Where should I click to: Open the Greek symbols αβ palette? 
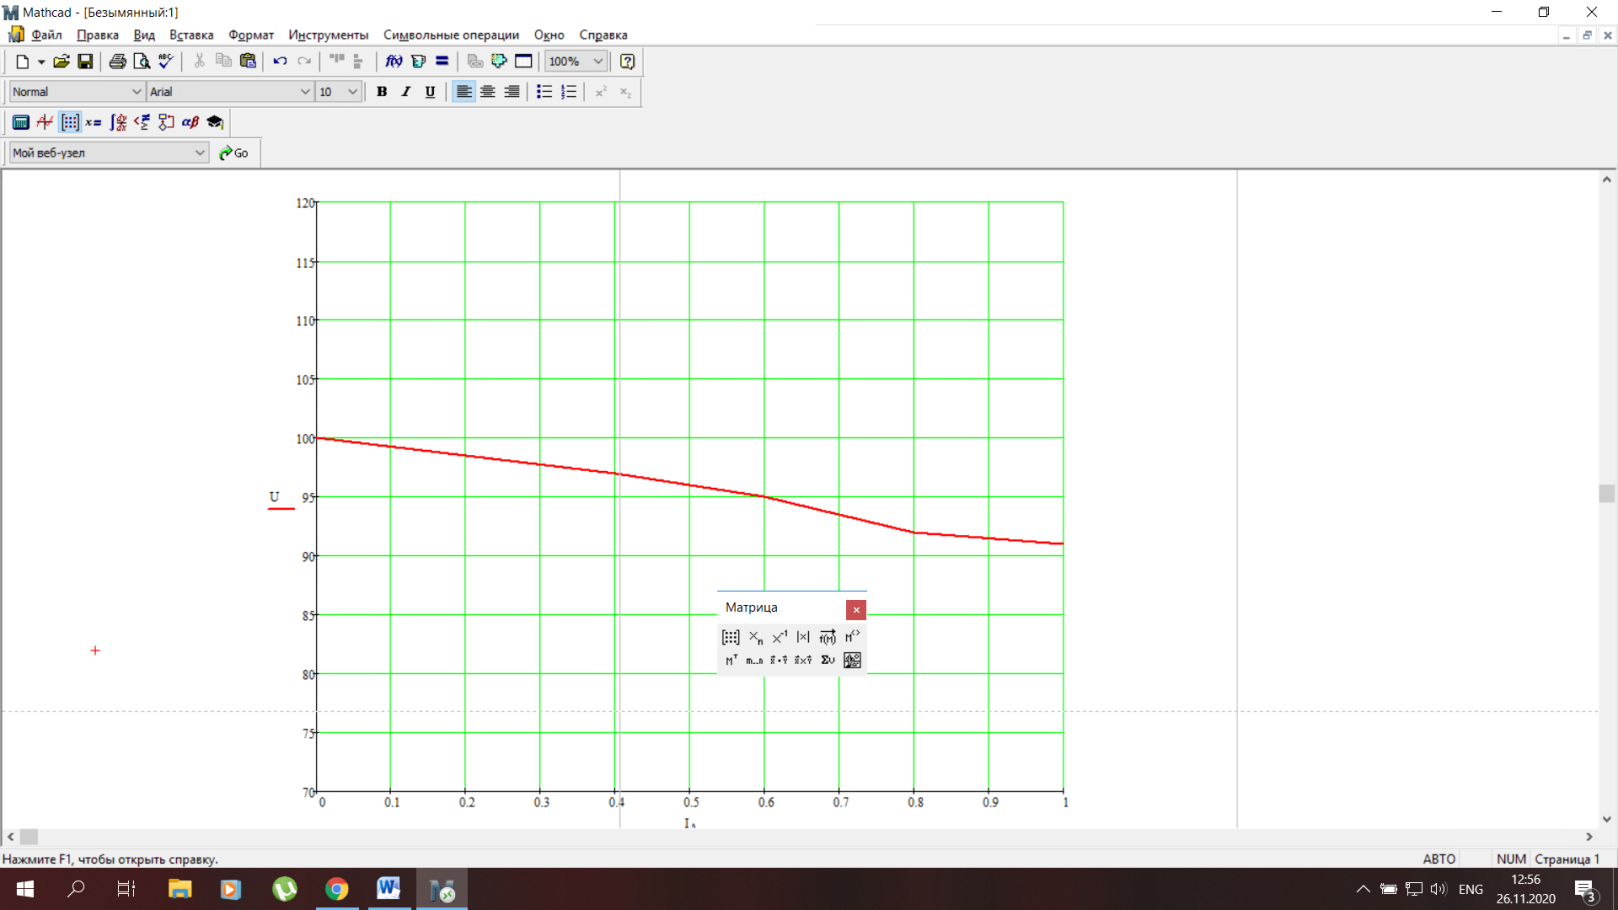pos(190,122)
